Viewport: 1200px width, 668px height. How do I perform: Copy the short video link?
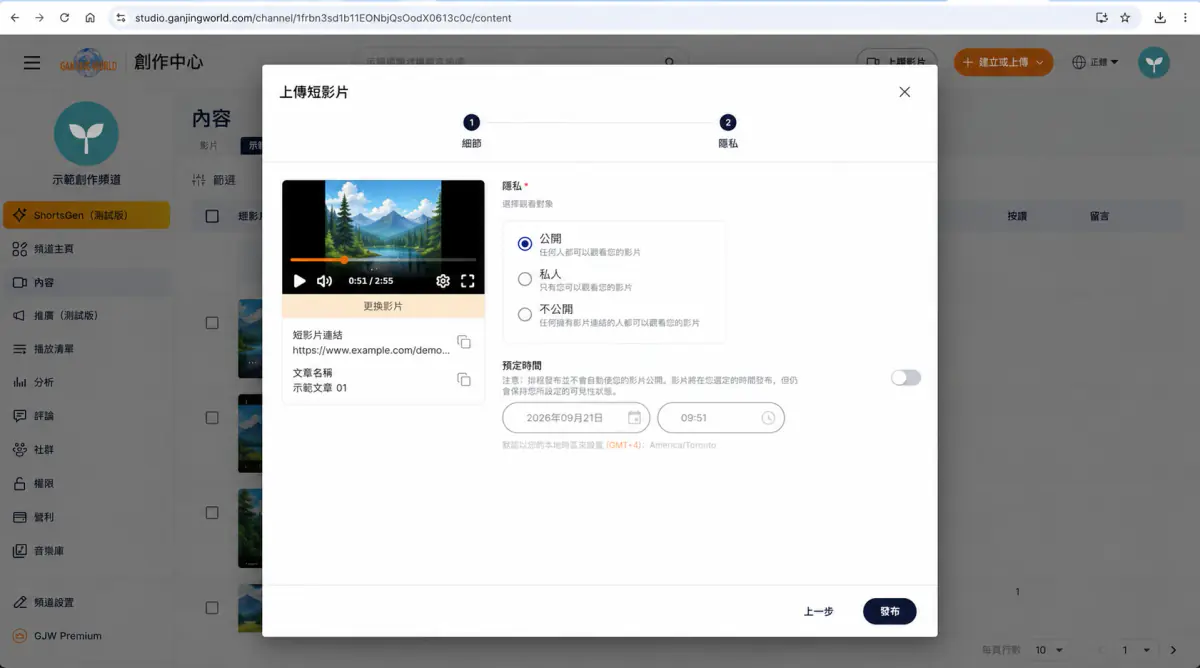click(464, 342)
